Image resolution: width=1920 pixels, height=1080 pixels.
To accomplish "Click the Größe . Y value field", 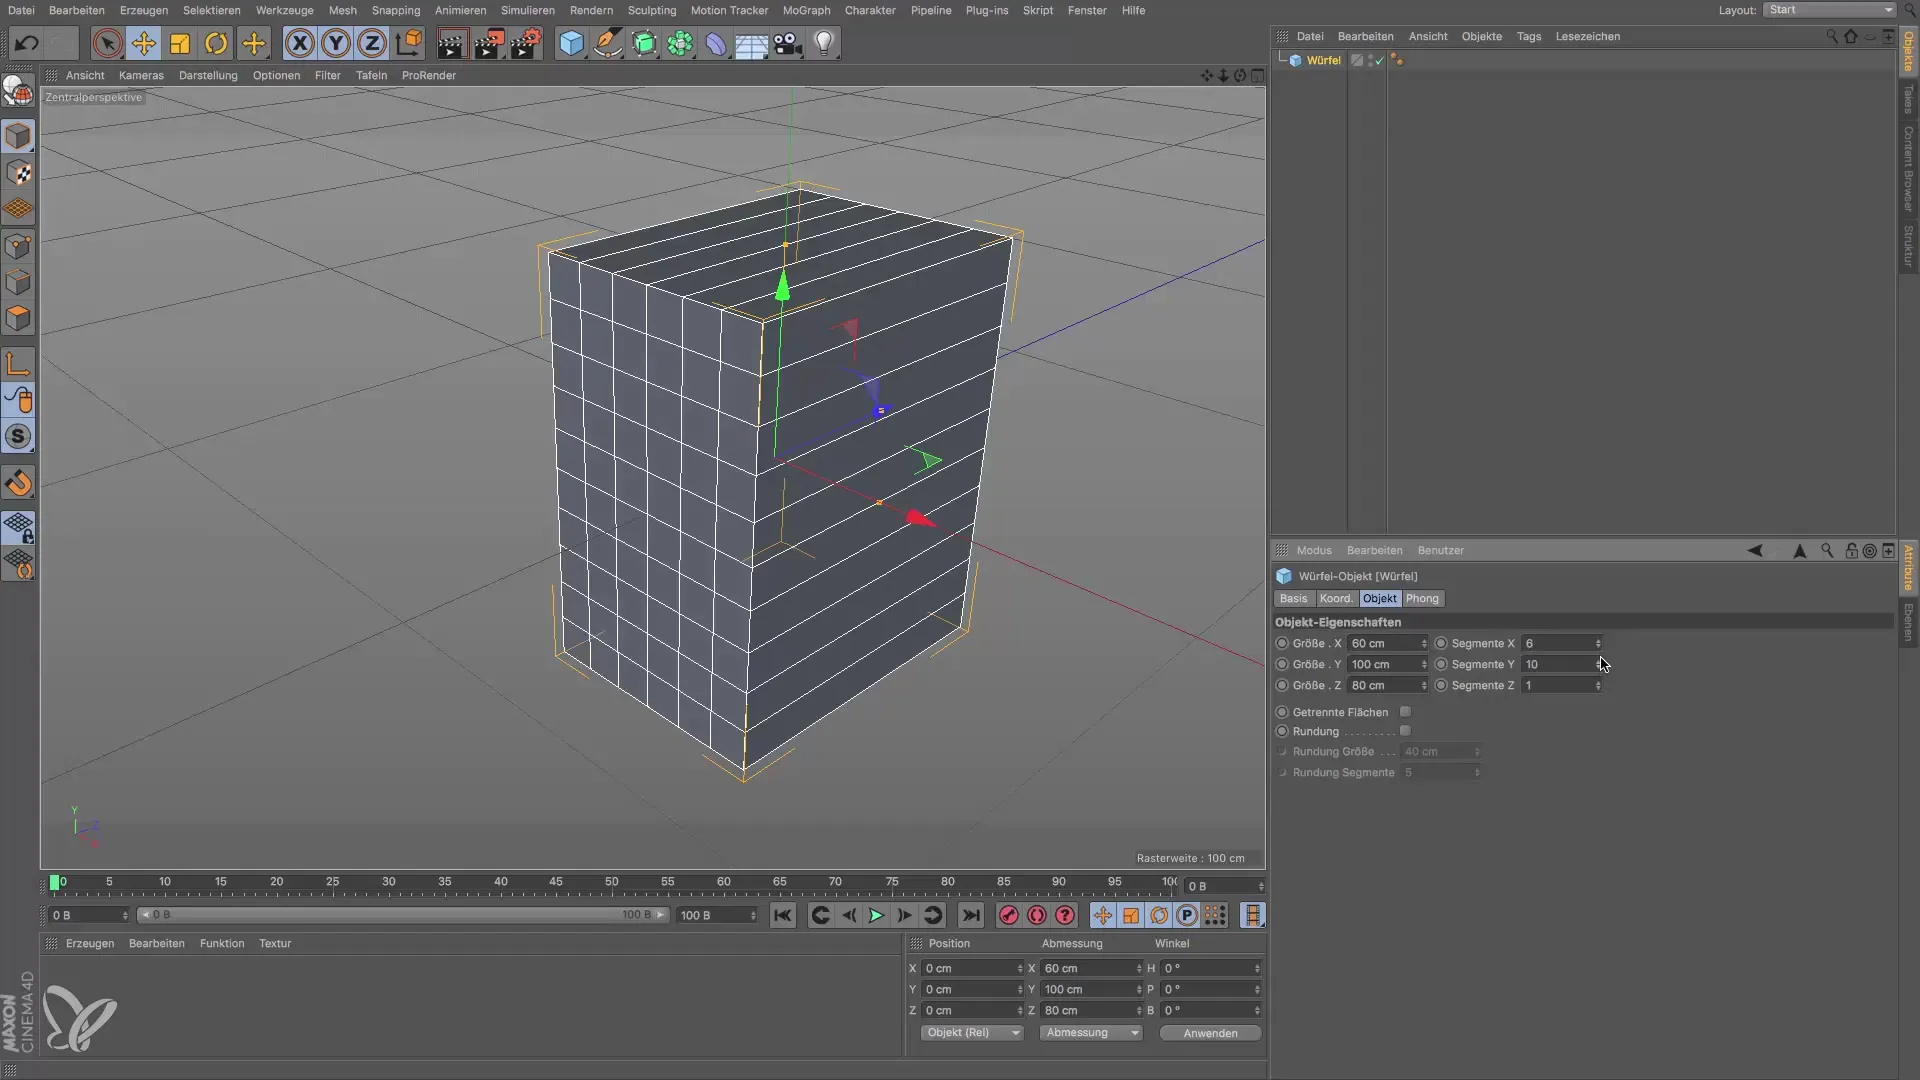I will tap(1382, 664).
